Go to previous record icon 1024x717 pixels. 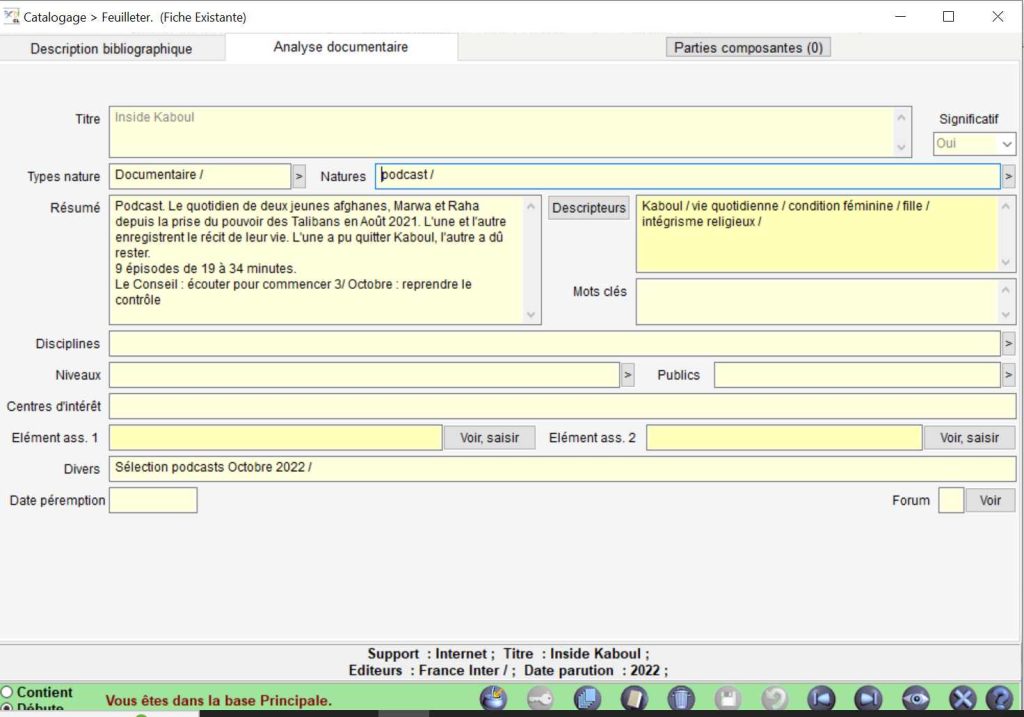(x=822, y=699)
